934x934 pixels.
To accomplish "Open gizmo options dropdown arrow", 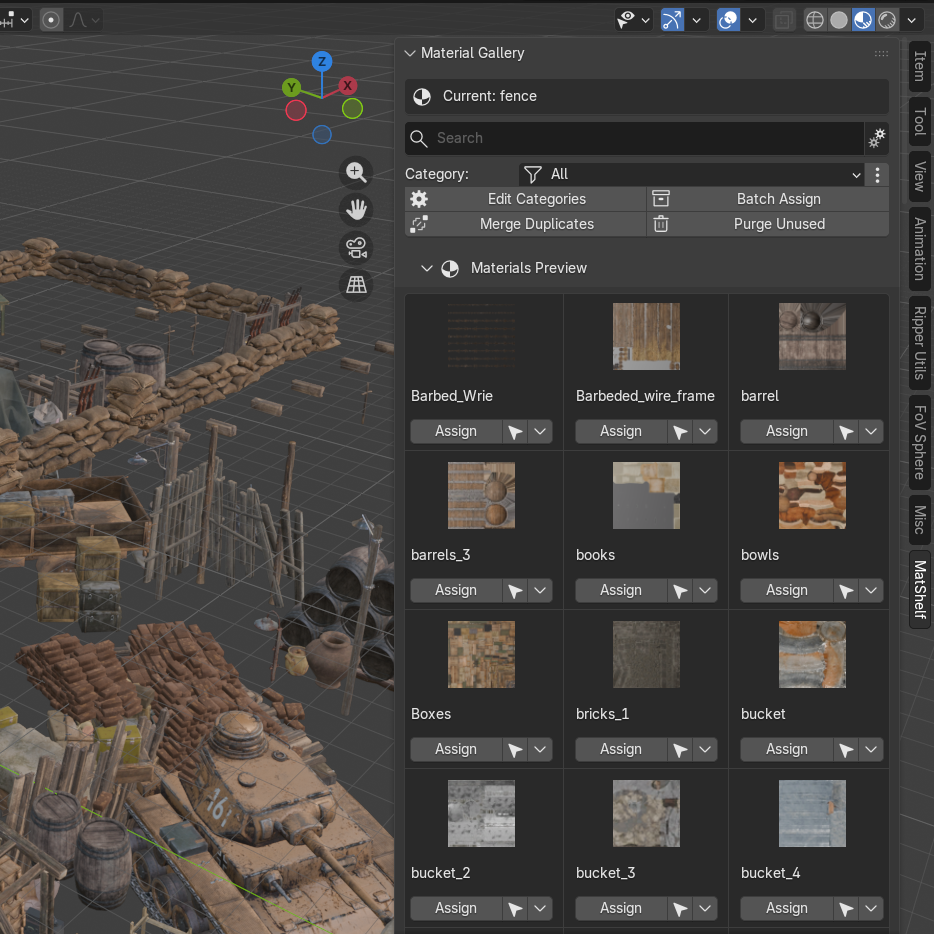I will click(x=696, y=20).
